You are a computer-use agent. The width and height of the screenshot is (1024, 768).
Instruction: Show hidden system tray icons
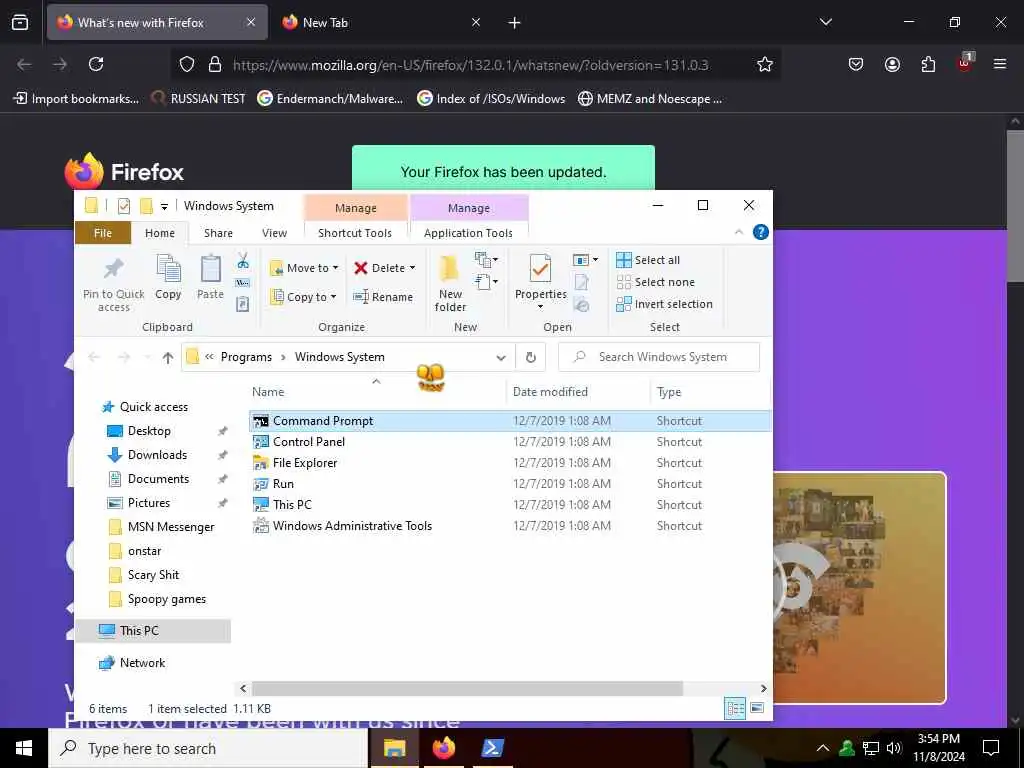(823, 748)
